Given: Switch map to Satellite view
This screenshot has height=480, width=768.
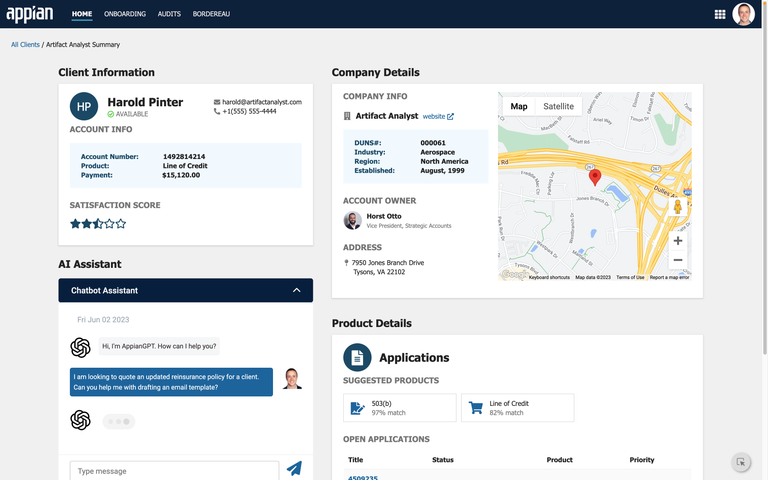Looking at the screenshot, I should pos(558,106).
